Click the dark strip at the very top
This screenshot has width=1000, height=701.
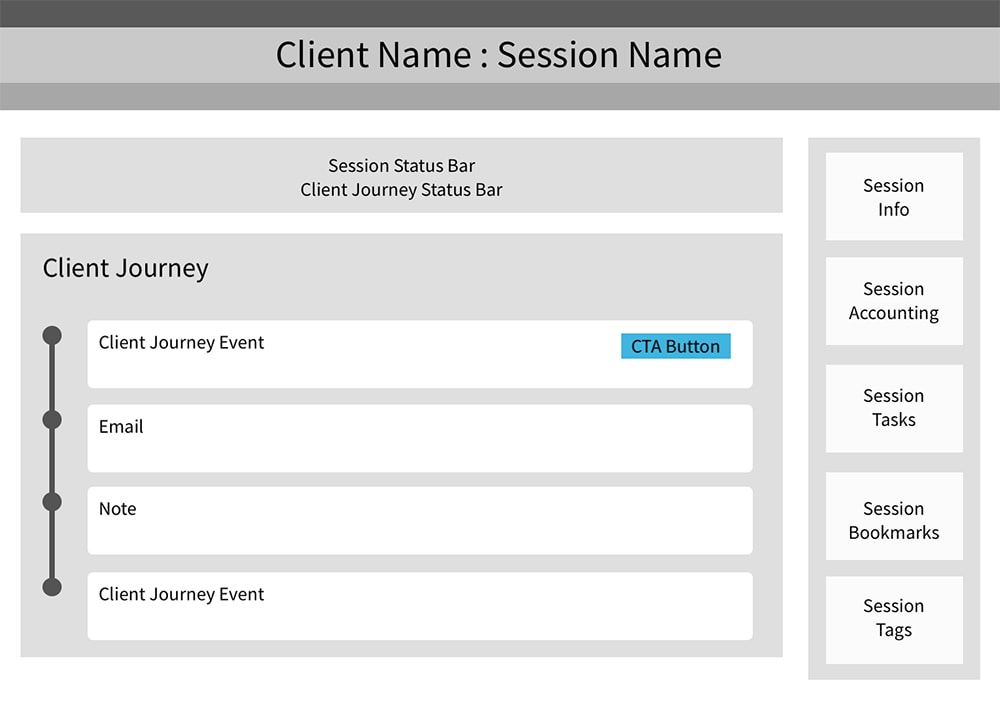pyautogui.click(x=500, y=13)
